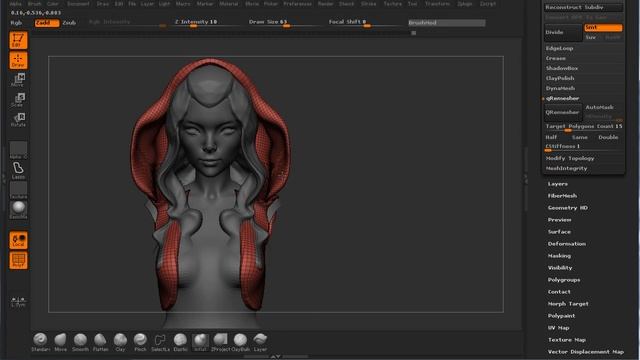640x360 pixels.
Task: Collapse the qRemesher section header
Action: [562, 98]
